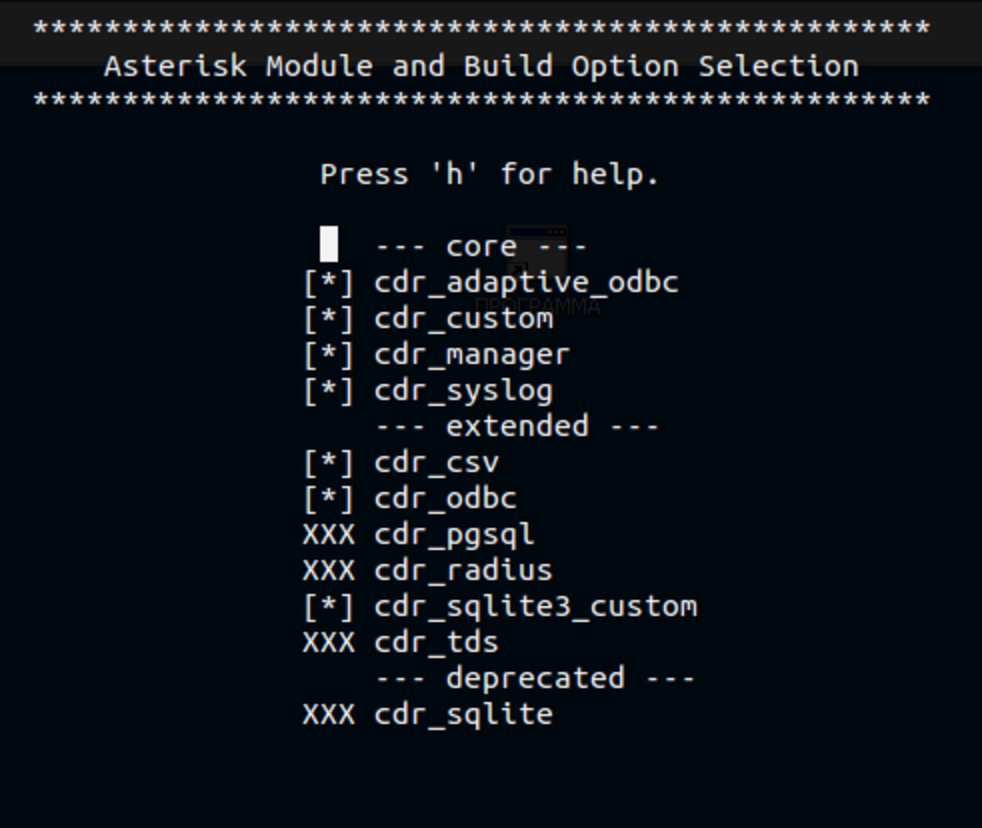Select the cdr_radius module entry
The height and width of the screenshot is (828, 982).
[x=463, y=571]
